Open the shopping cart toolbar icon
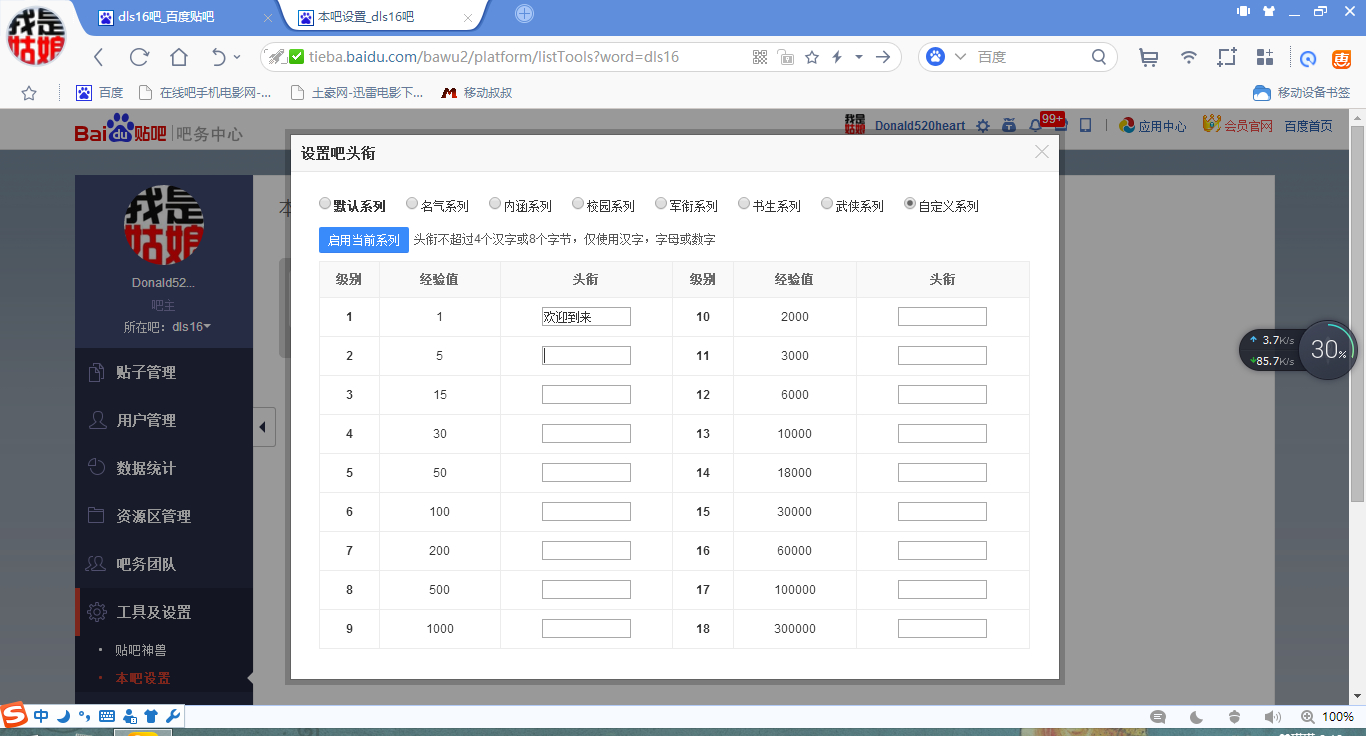The image size is (1366, 736). coord(1149,58)
